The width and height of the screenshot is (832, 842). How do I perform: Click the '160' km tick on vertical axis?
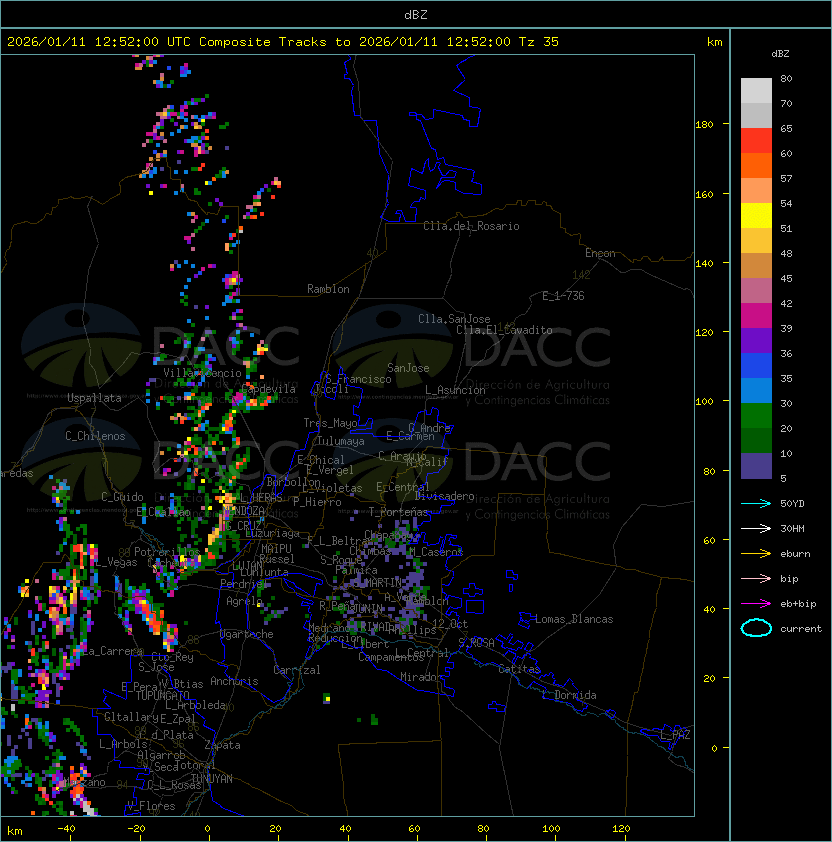point(704,194)
